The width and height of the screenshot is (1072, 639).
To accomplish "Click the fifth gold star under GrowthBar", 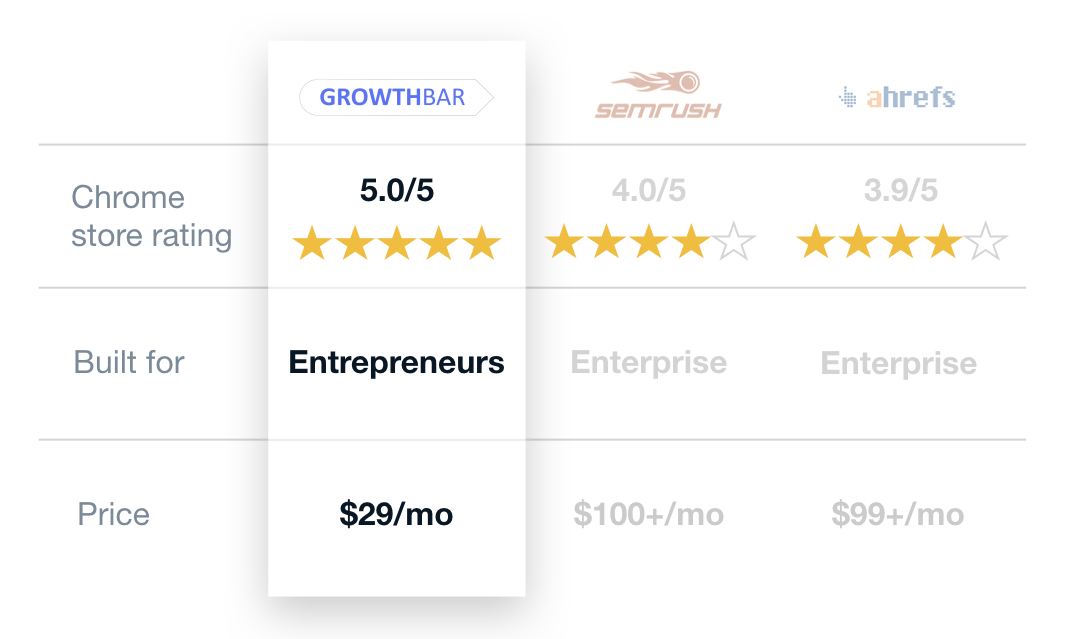I will pyautogui.click(x=482, y=243).
